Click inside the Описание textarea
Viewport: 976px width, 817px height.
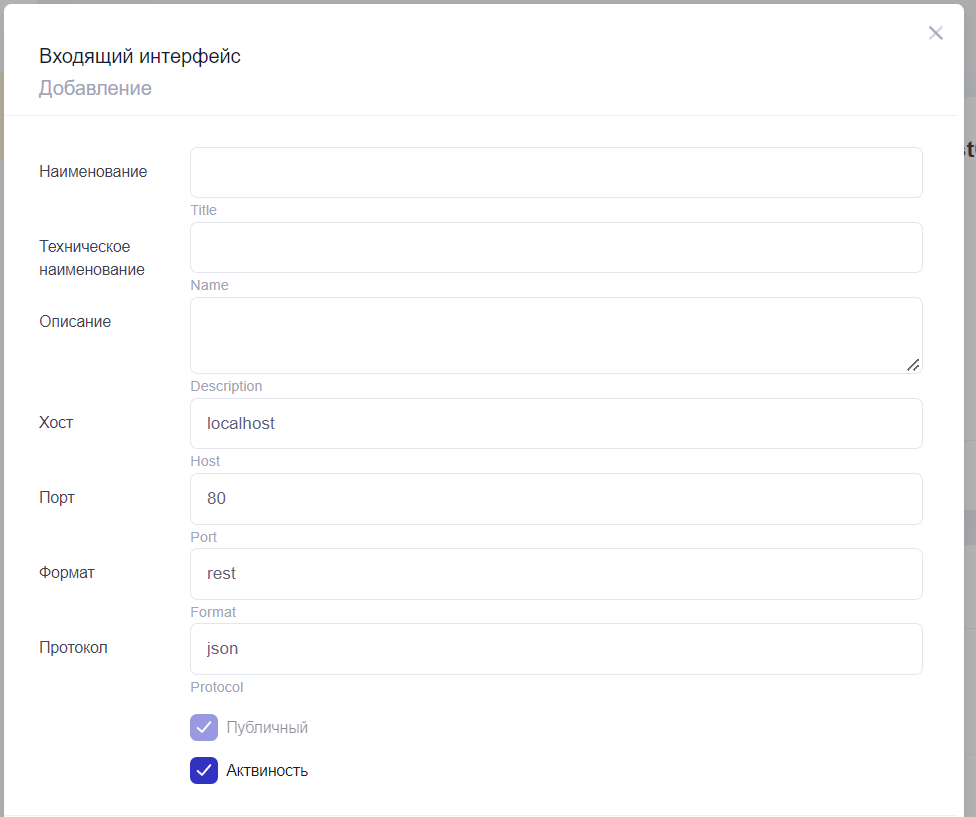click(x=556, y=335)
